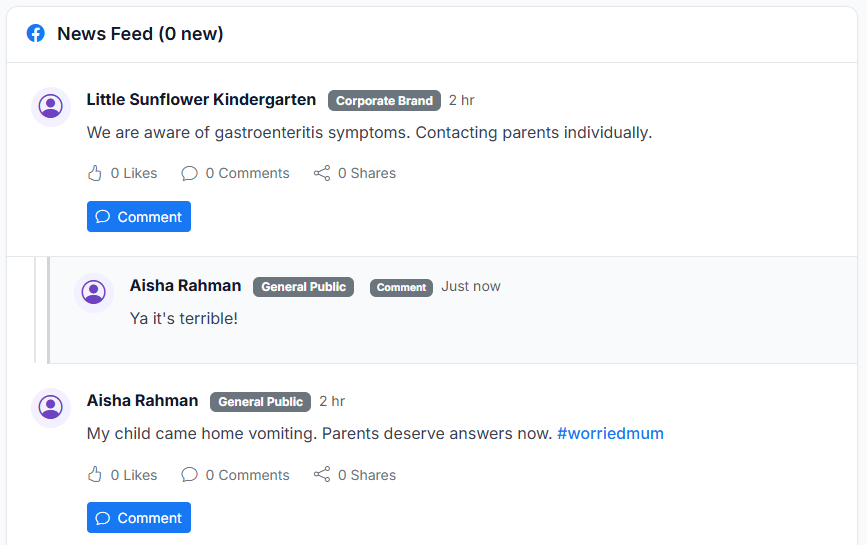
Task: Open comments count on Aisha Rahman's post
Action: 235,475
